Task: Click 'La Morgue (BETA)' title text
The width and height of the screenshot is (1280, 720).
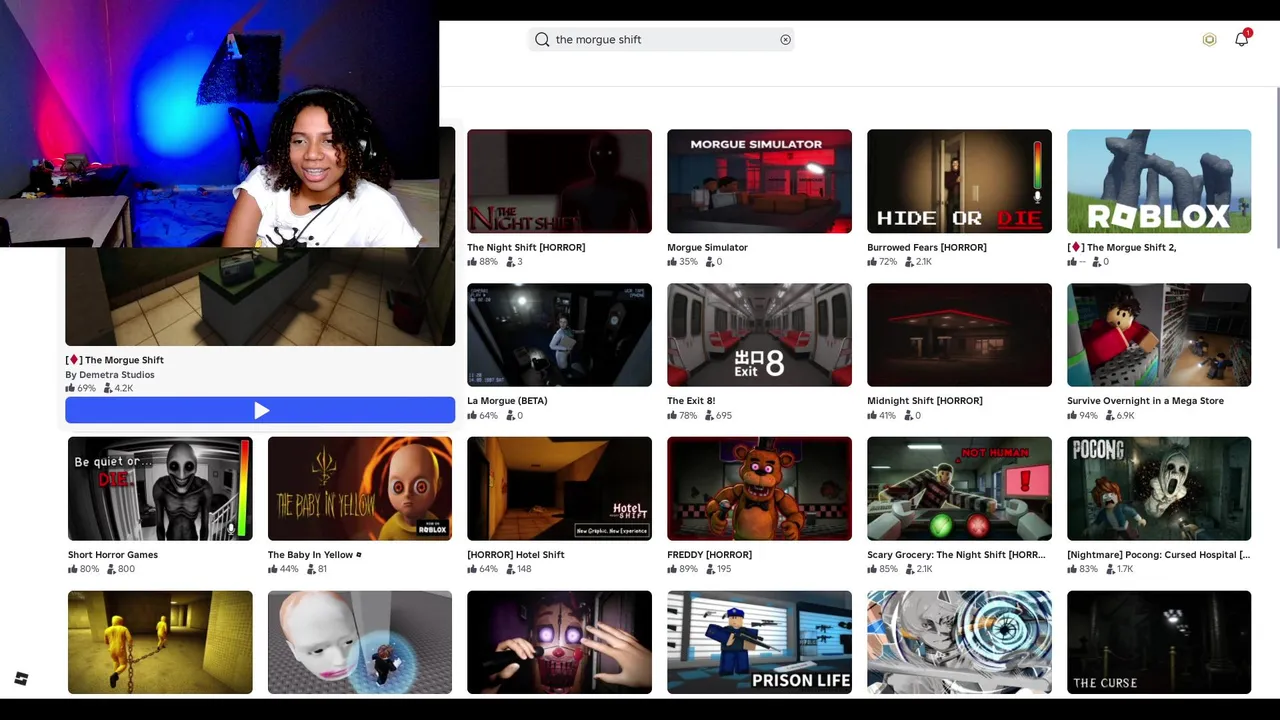Action: [x=507, y=401]
